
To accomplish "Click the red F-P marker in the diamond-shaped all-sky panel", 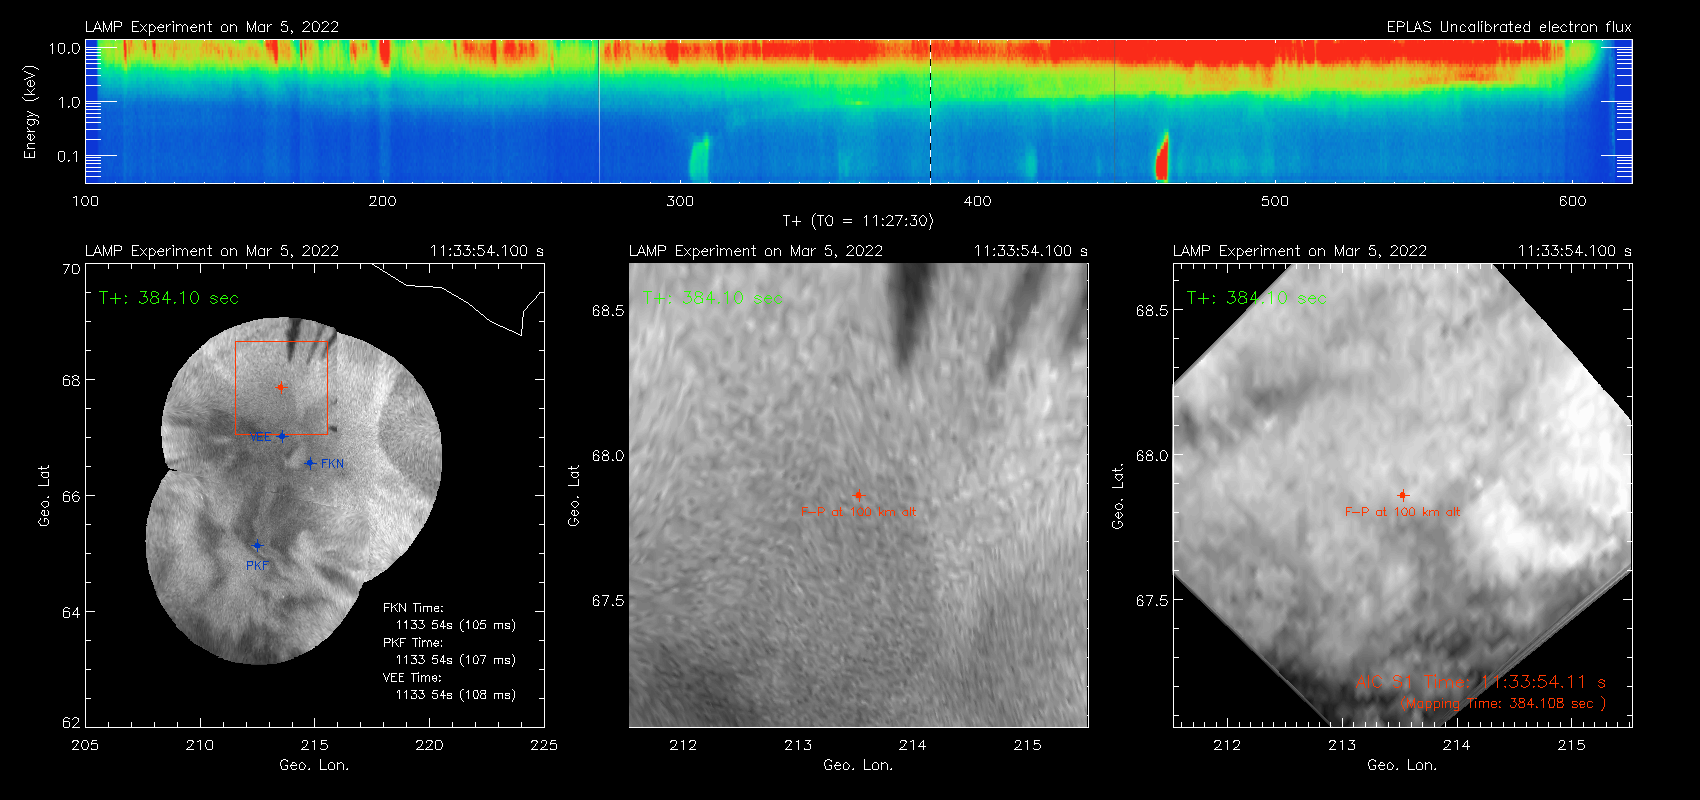I will click(x=1403, y=495).
